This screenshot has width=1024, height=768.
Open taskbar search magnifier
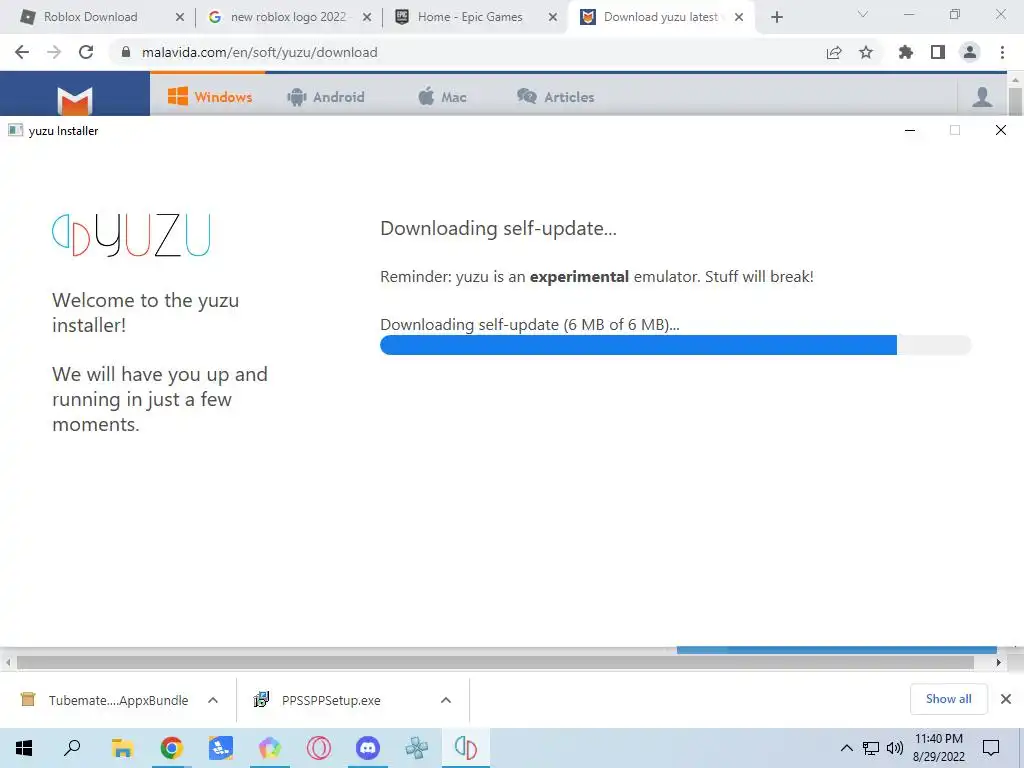pyautogui.click(x=72, y=748)
